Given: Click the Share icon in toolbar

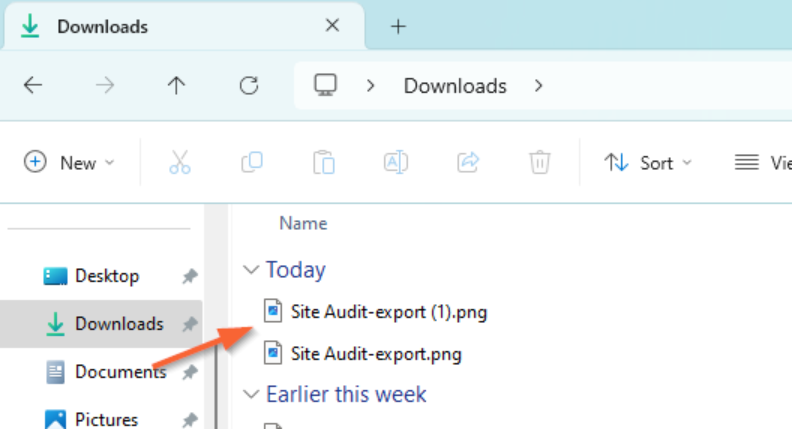Looking at the screenshot, I should click(468, 162).
